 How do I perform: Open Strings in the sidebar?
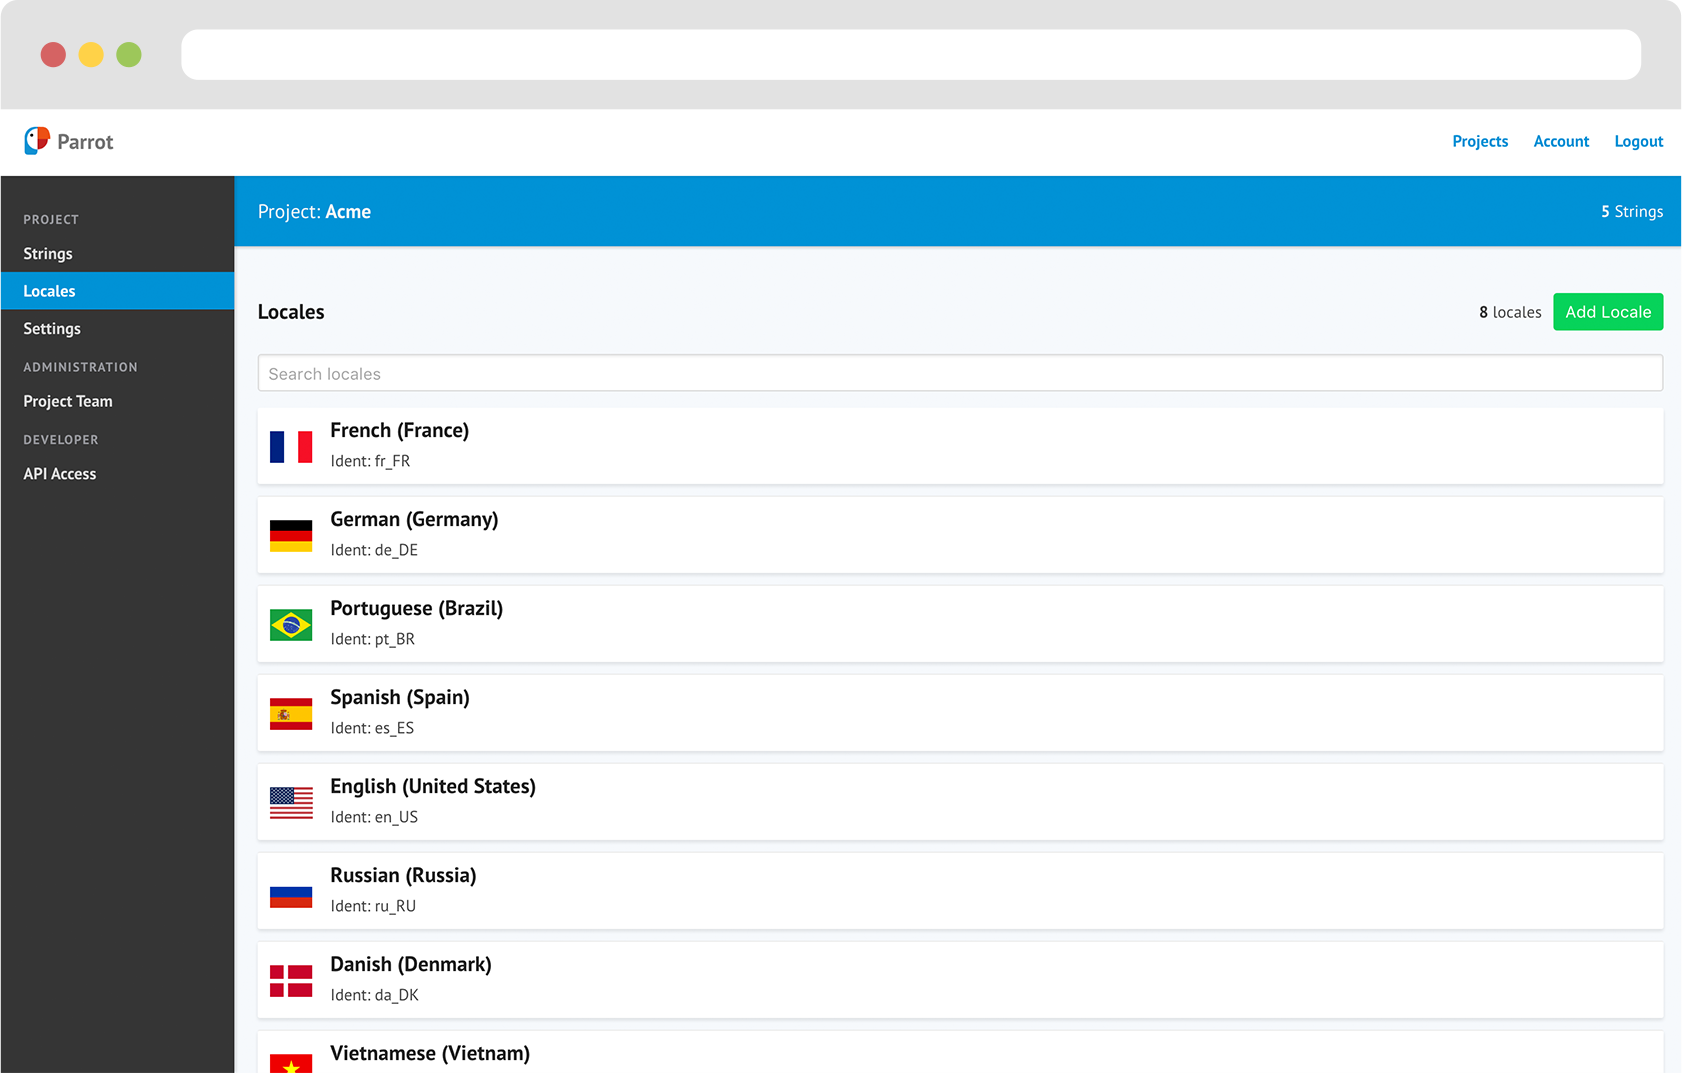pyautogui.click(x=117, y=253)
